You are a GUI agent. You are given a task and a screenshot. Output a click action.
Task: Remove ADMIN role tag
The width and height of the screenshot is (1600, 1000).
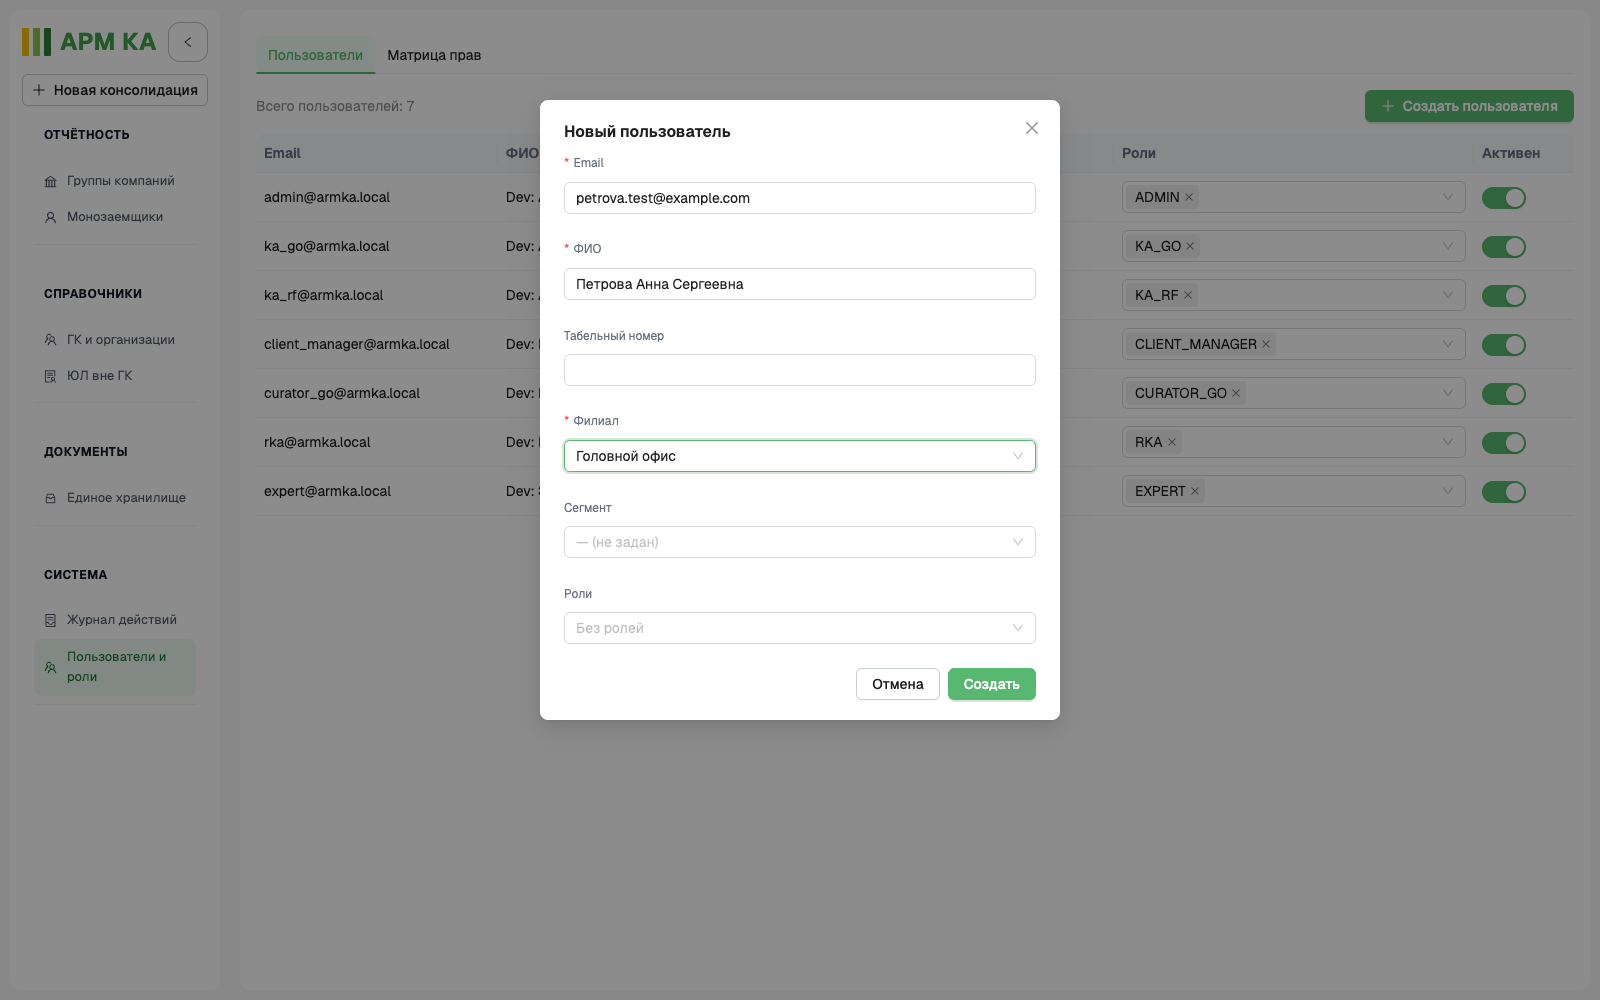[1189, 197]
